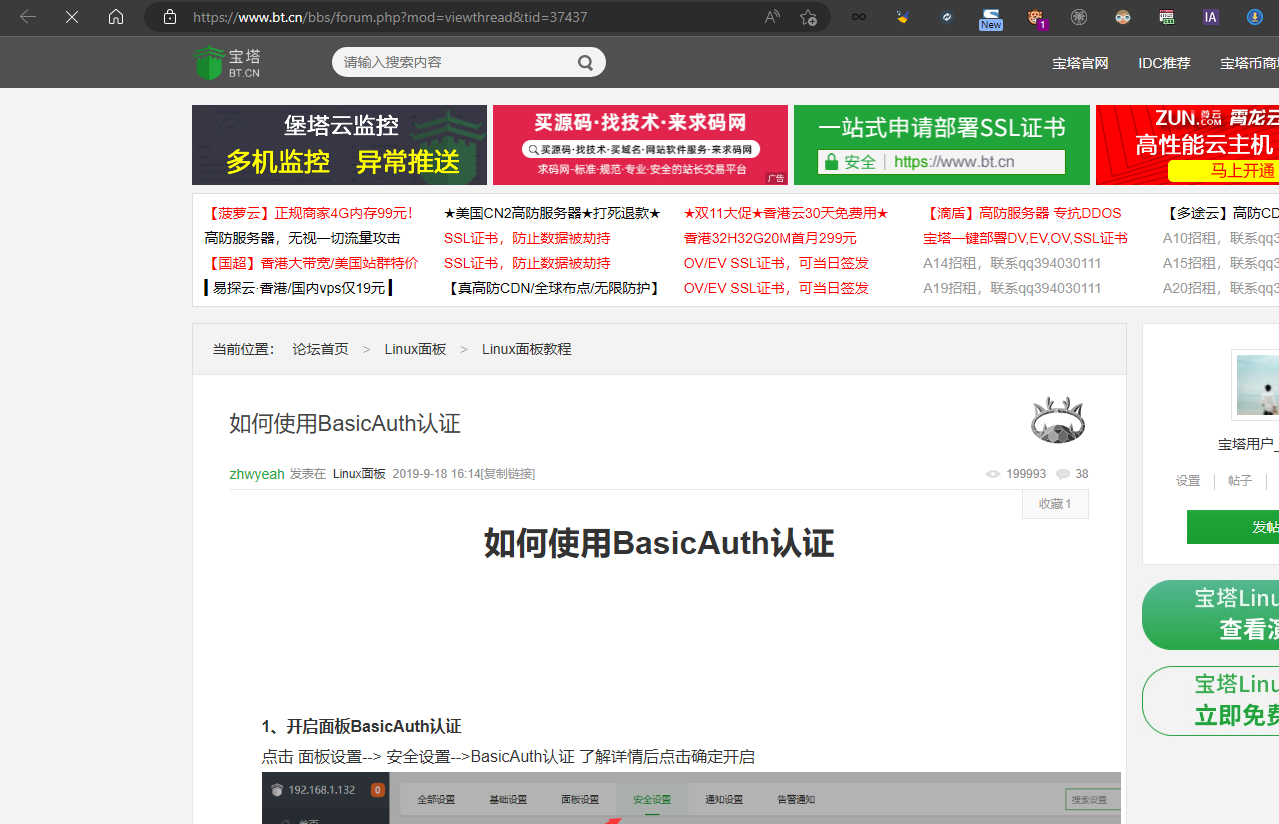Go to Linux面板 in the breadcrumb
This screenshot has height=824, width=1279.
415,349
